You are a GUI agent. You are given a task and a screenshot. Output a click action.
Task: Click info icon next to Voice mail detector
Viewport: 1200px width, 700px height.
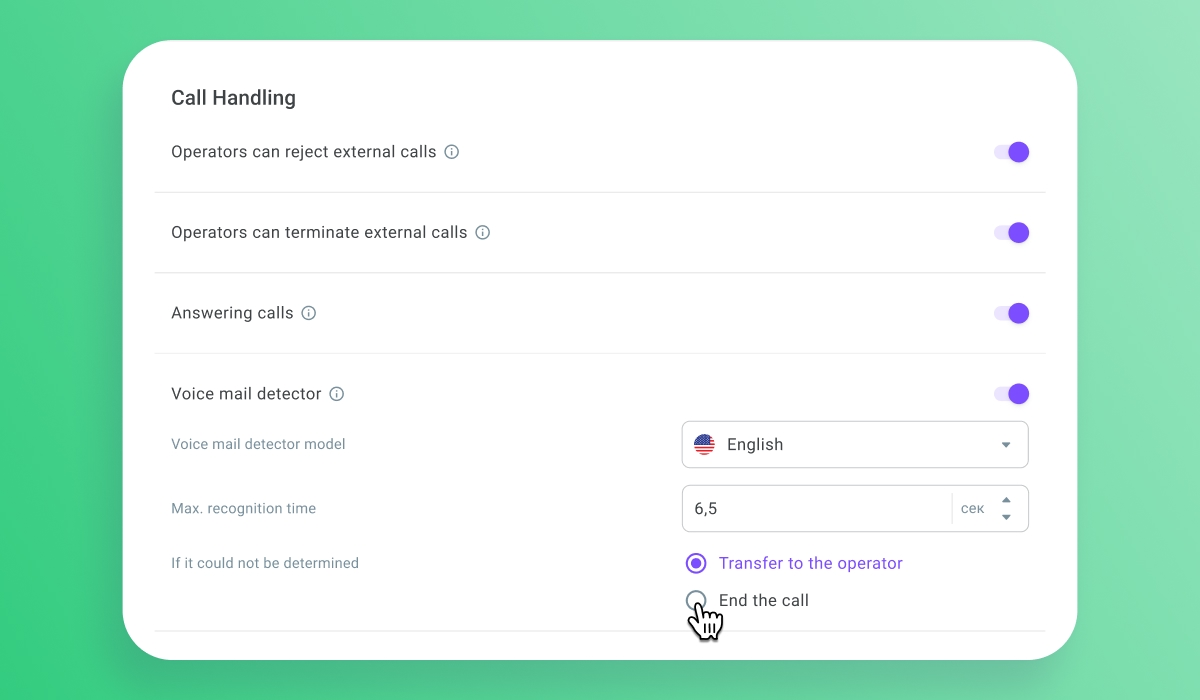(x=337, y=394)
